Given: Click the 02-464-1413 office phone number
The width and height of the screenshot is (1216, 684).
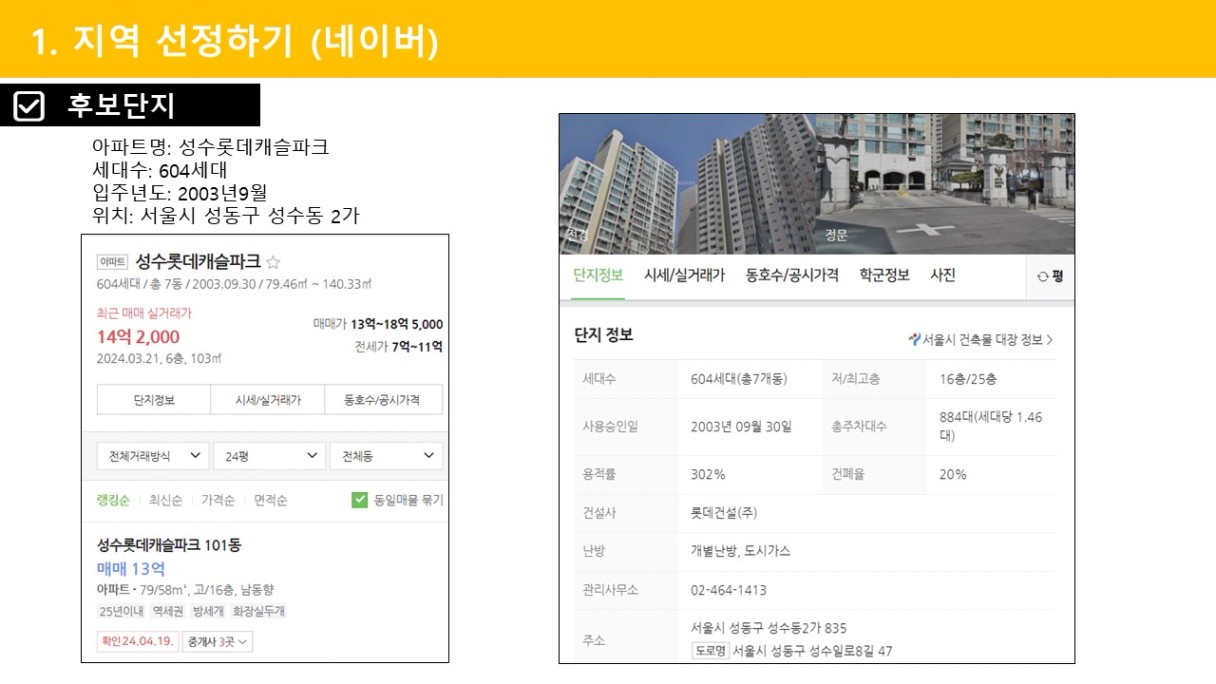Looking at the screenshot, I should [x=729, y=590].
